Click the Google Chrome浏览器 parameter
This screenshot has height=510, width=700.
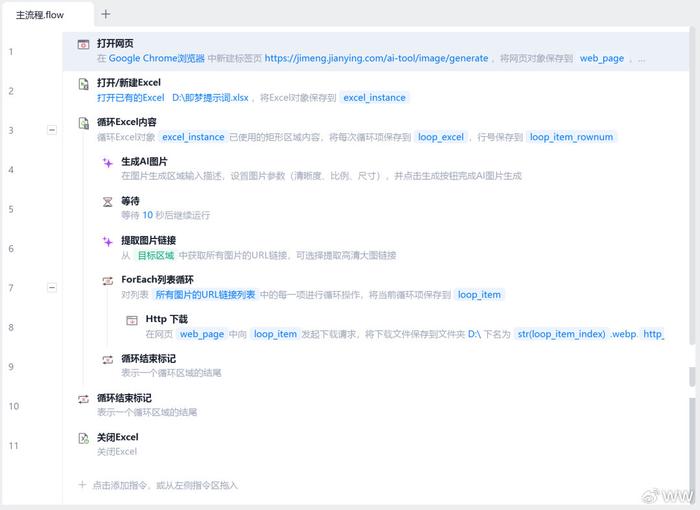click(x=156, y=58)
